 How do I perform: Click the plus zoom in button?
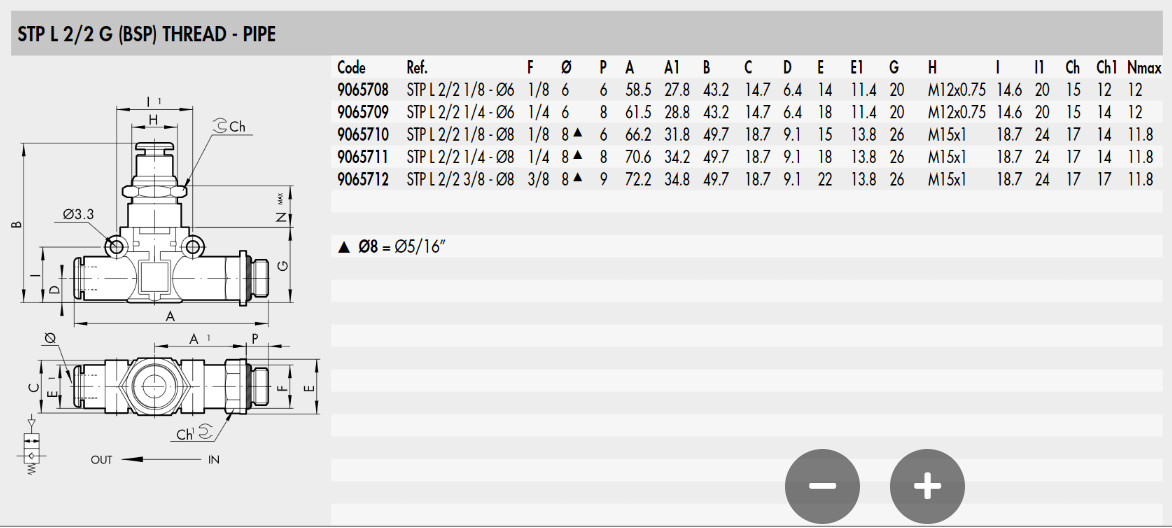click(x=928, y=486)
